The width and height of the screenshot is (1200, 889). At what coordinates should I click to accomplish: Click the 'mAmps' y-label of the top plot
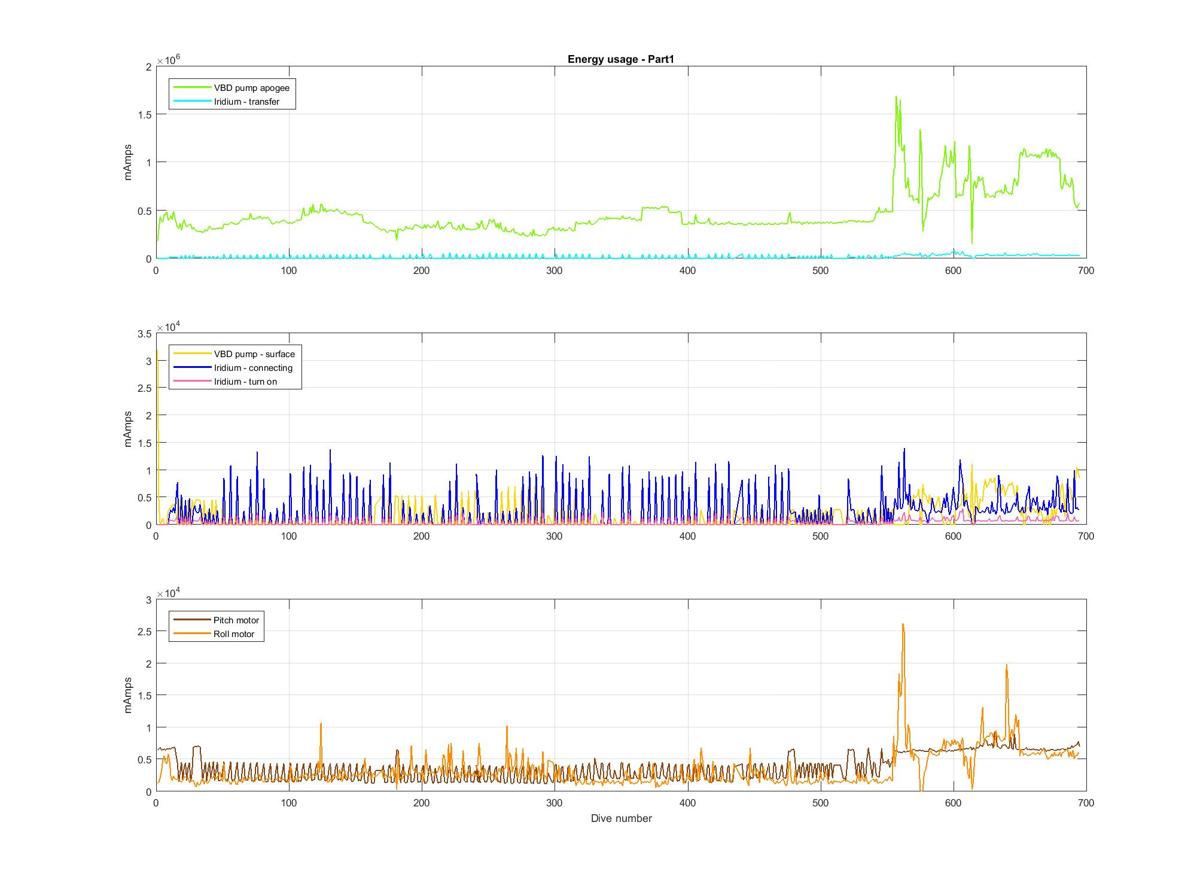128,162
